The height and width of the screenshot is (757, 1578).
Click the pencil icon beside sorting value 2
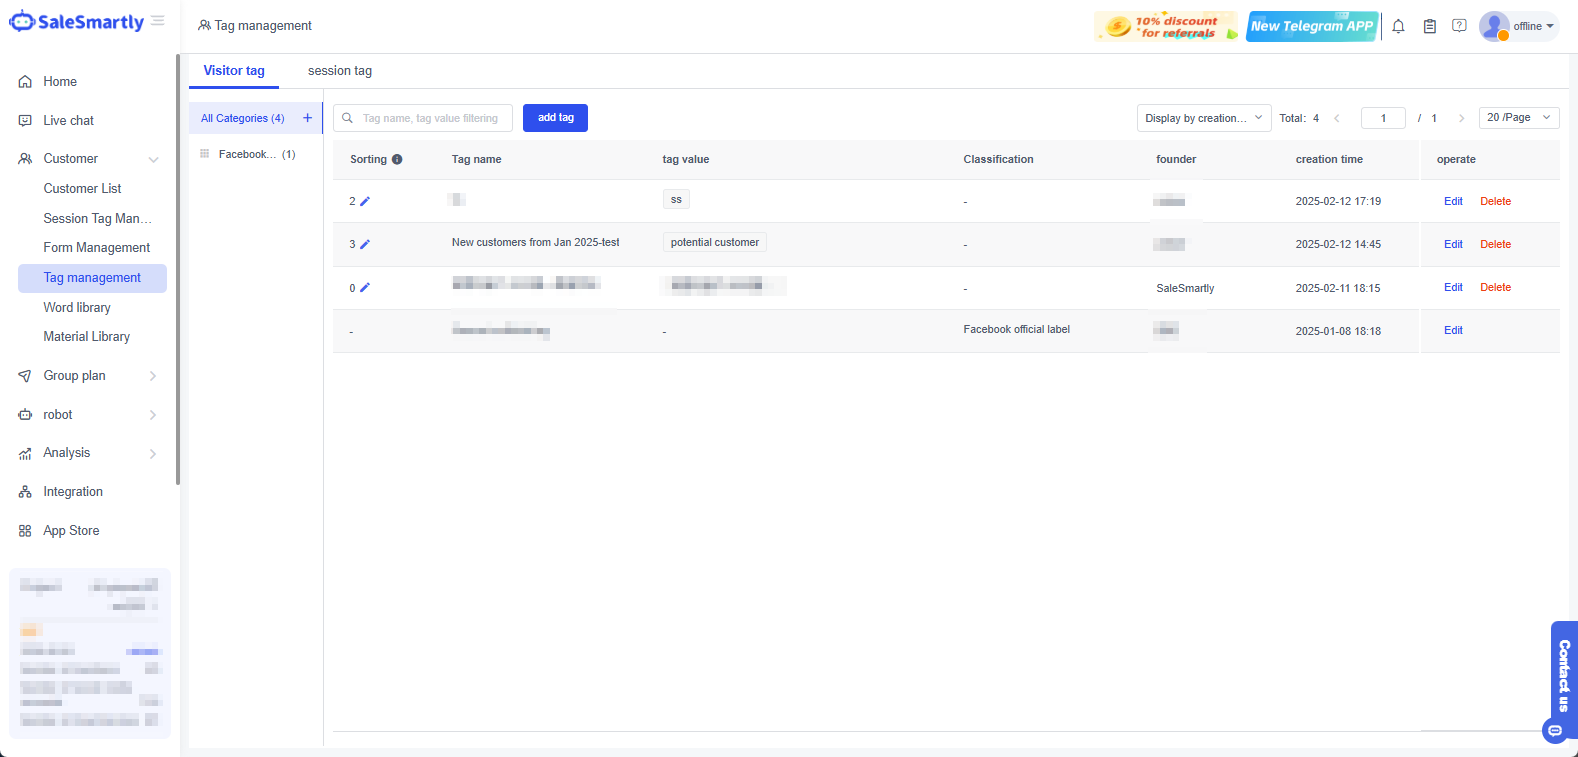(365, 202)
